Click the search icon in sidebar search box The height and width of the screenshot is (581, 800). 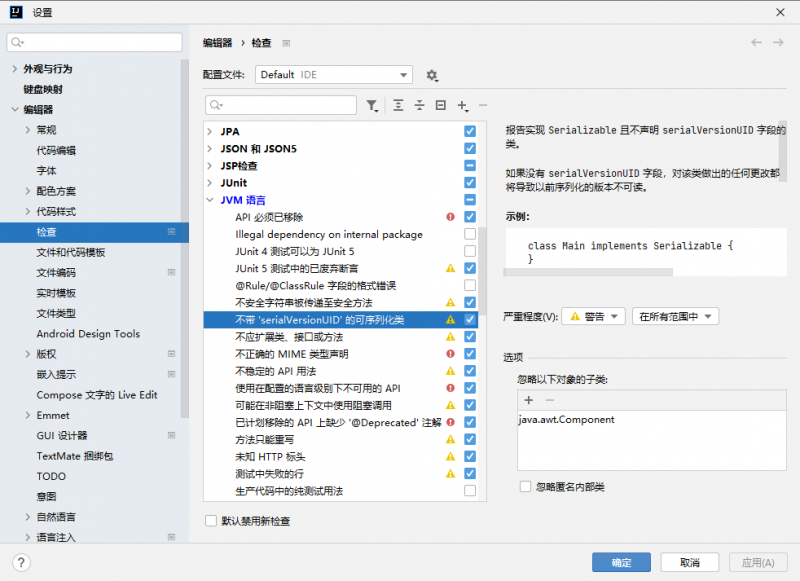[17, 42]
